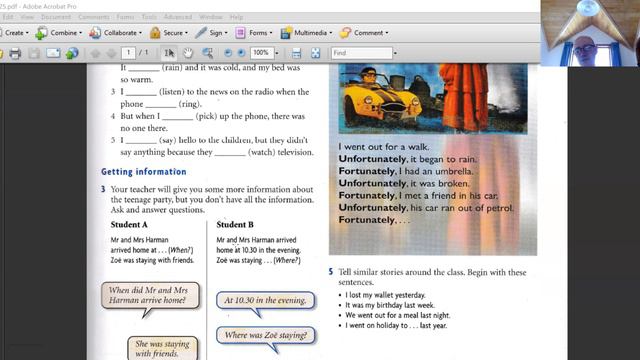The height and width of the screenshot is (360, 640).
Task: Expand the Forms dropdown arrow
Action: (x=271, y=33)
